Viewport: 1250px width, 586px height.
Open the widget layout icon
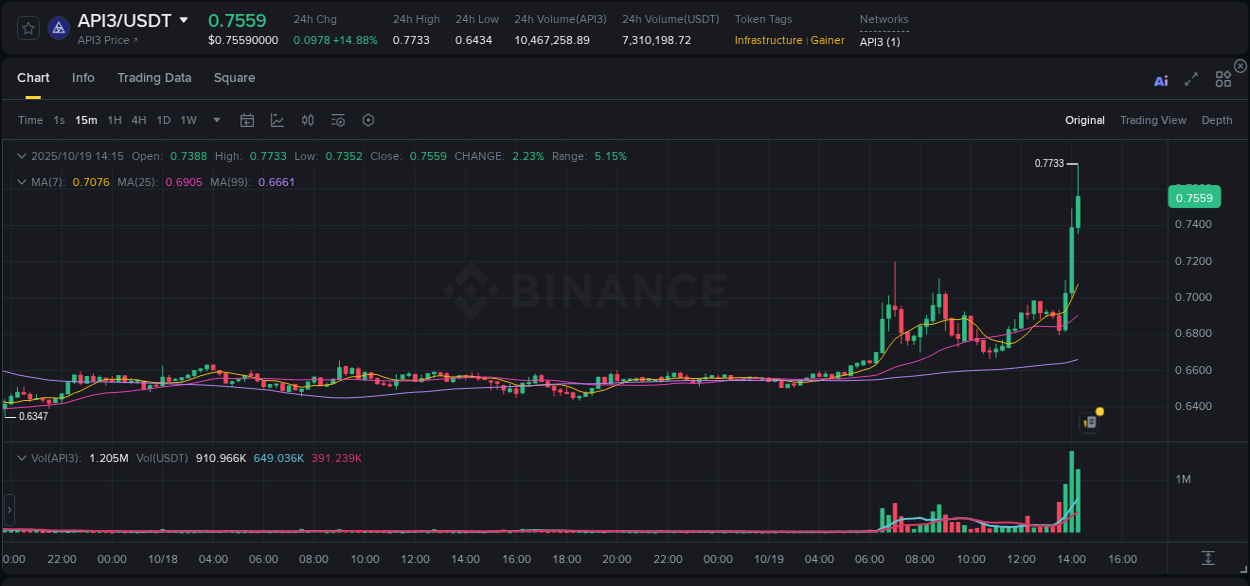pos(1222,78)
